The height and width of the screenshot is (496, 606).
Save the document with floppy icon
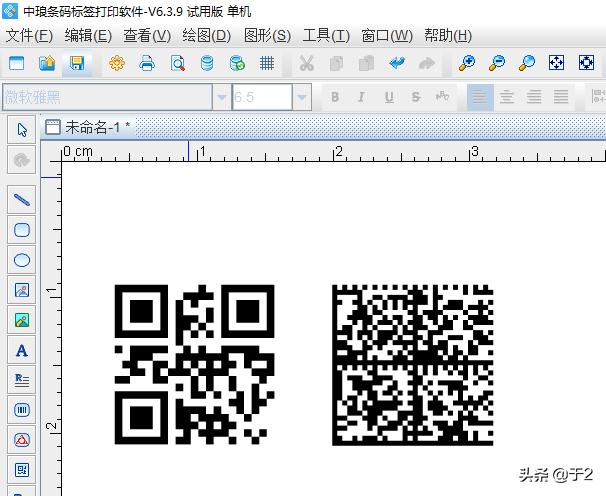tap(77, 63)
